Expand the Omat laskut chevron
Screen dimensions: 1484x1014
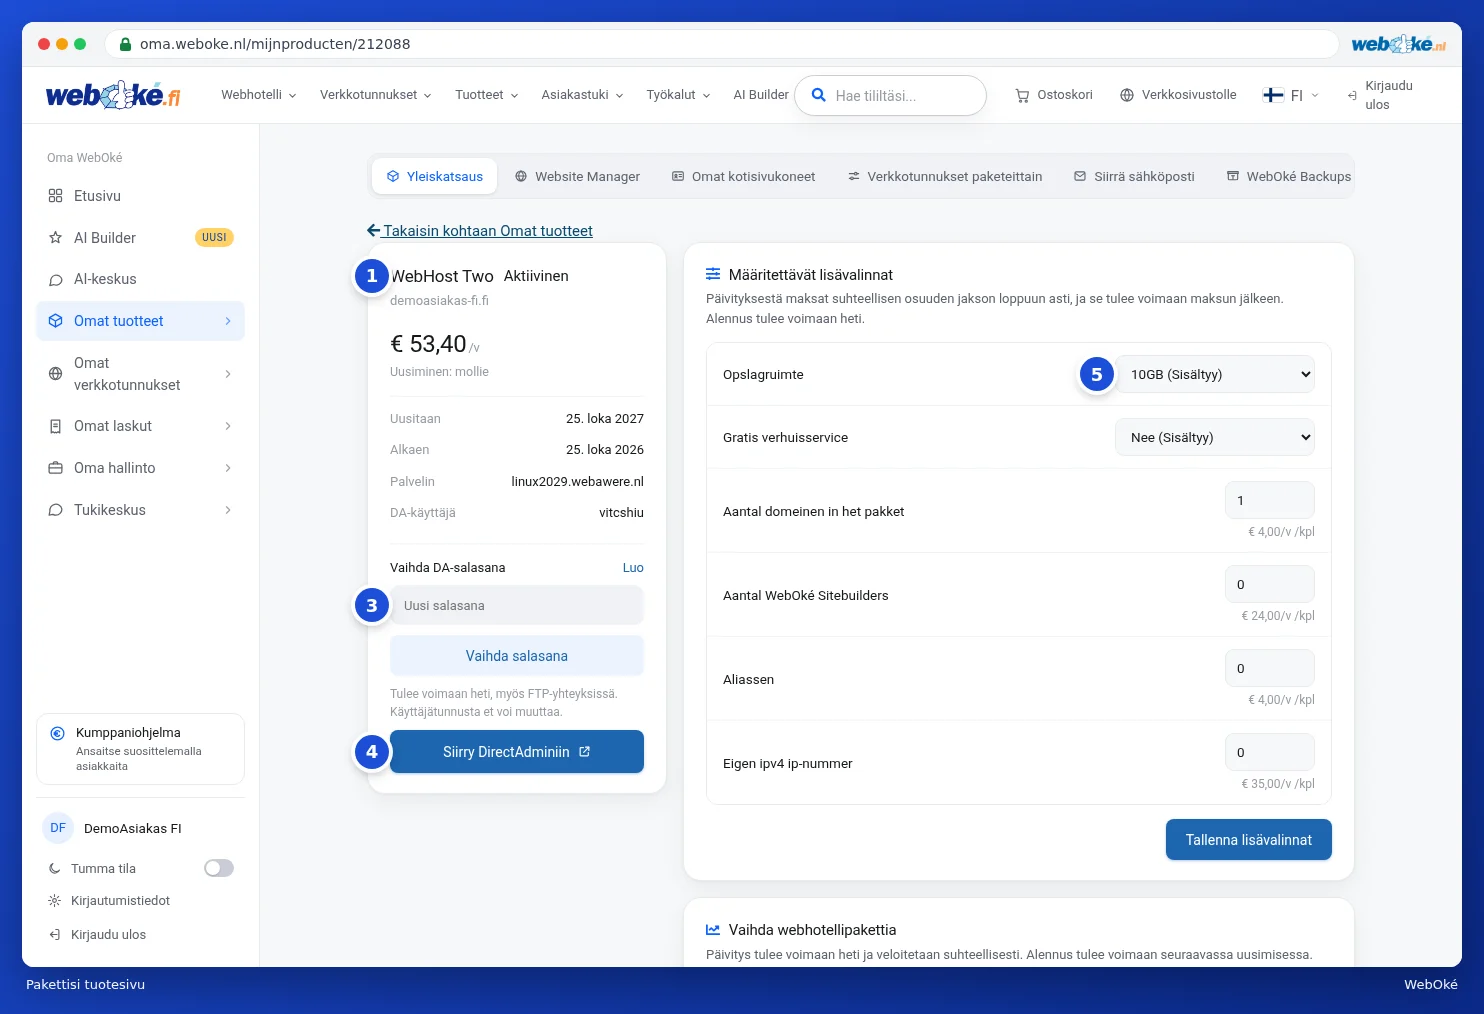pos(228,426)
